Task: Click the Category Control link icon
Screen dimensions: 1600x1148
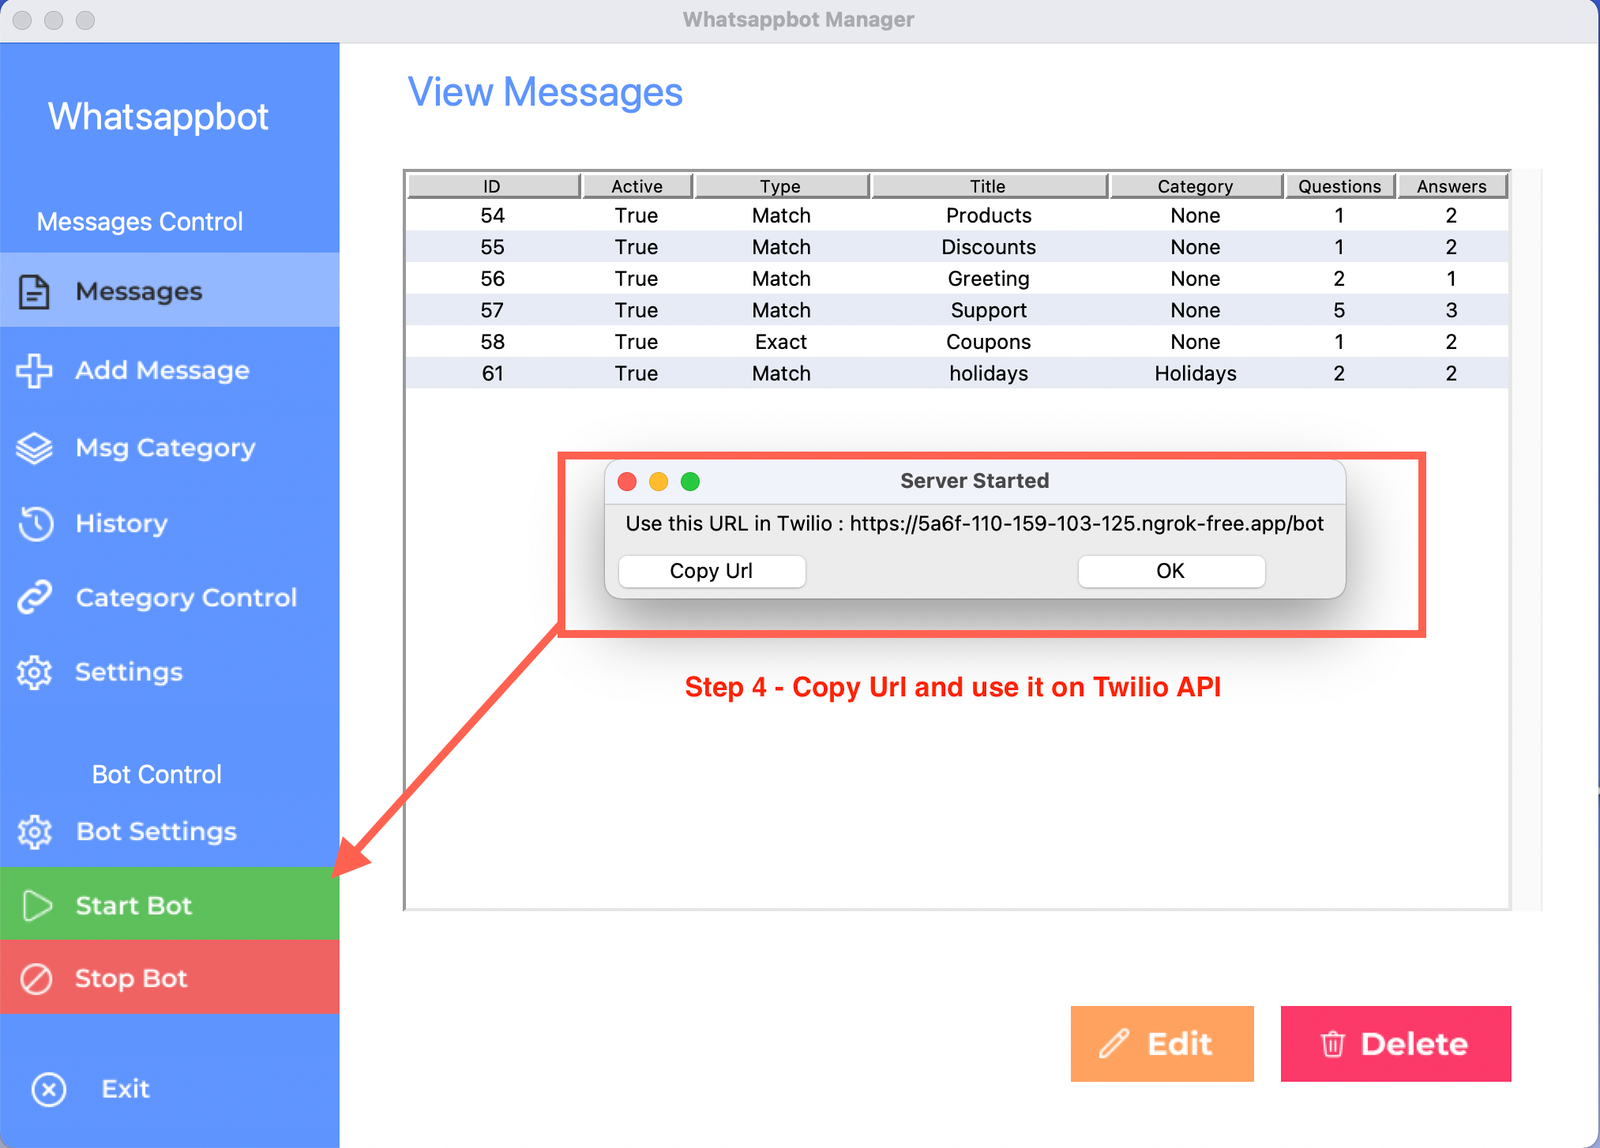Action: click(34, 598)
